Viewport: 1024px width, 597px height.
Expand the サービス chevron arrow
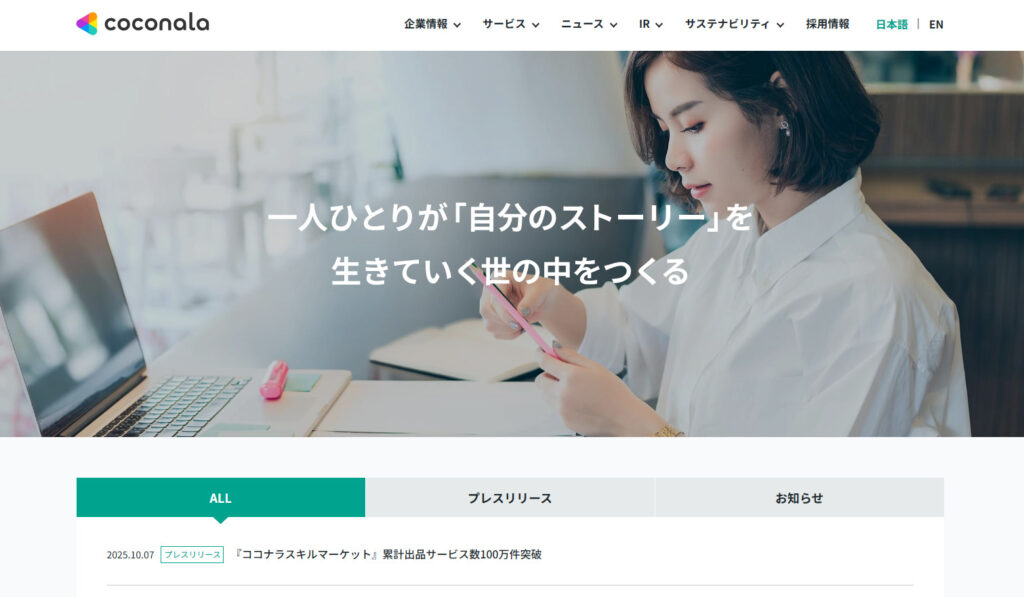536,25
